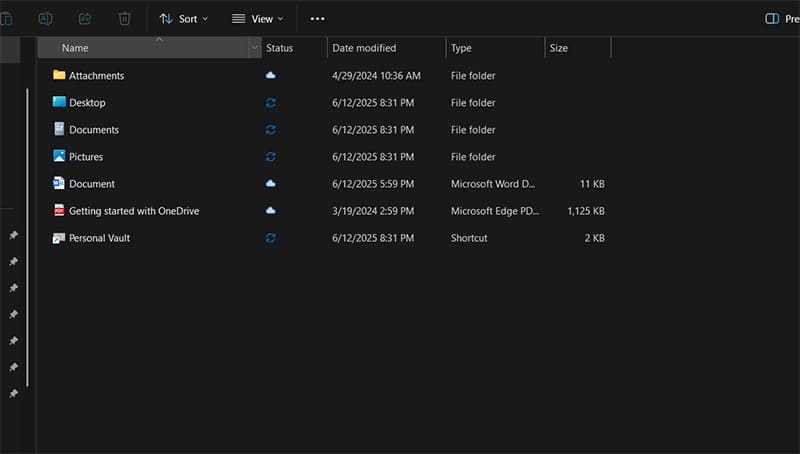Screen dimensions: 800x454
Task: Click the Attachments folder icon
Action: click(59, 75)
